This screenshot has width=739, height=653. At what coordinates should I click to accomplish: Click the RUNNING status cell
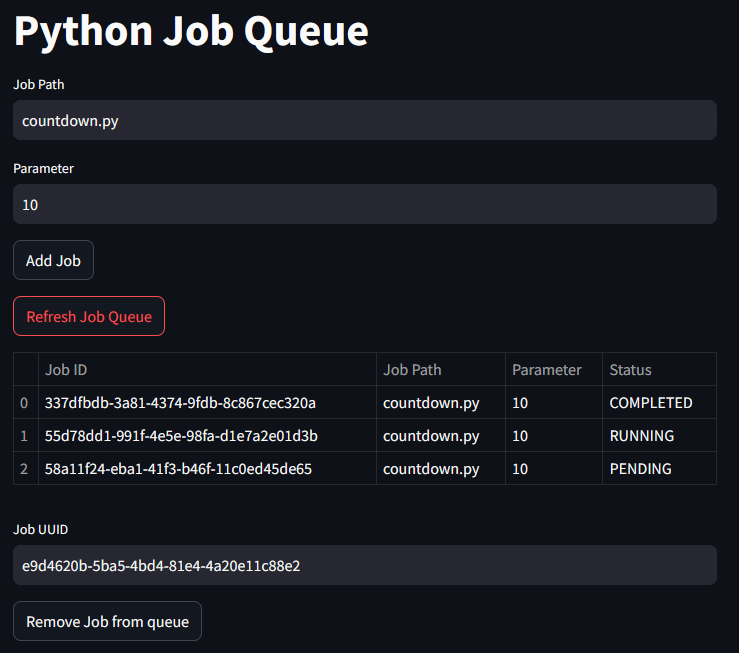coord(642,436)
